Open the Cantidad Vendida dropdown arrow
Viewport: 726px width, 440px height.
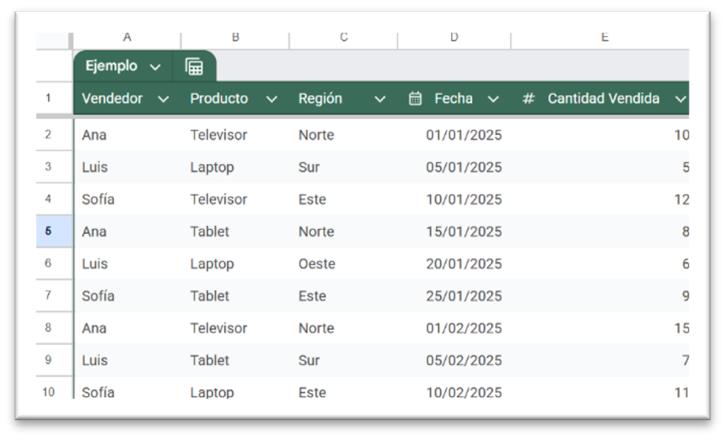(681, 99)
